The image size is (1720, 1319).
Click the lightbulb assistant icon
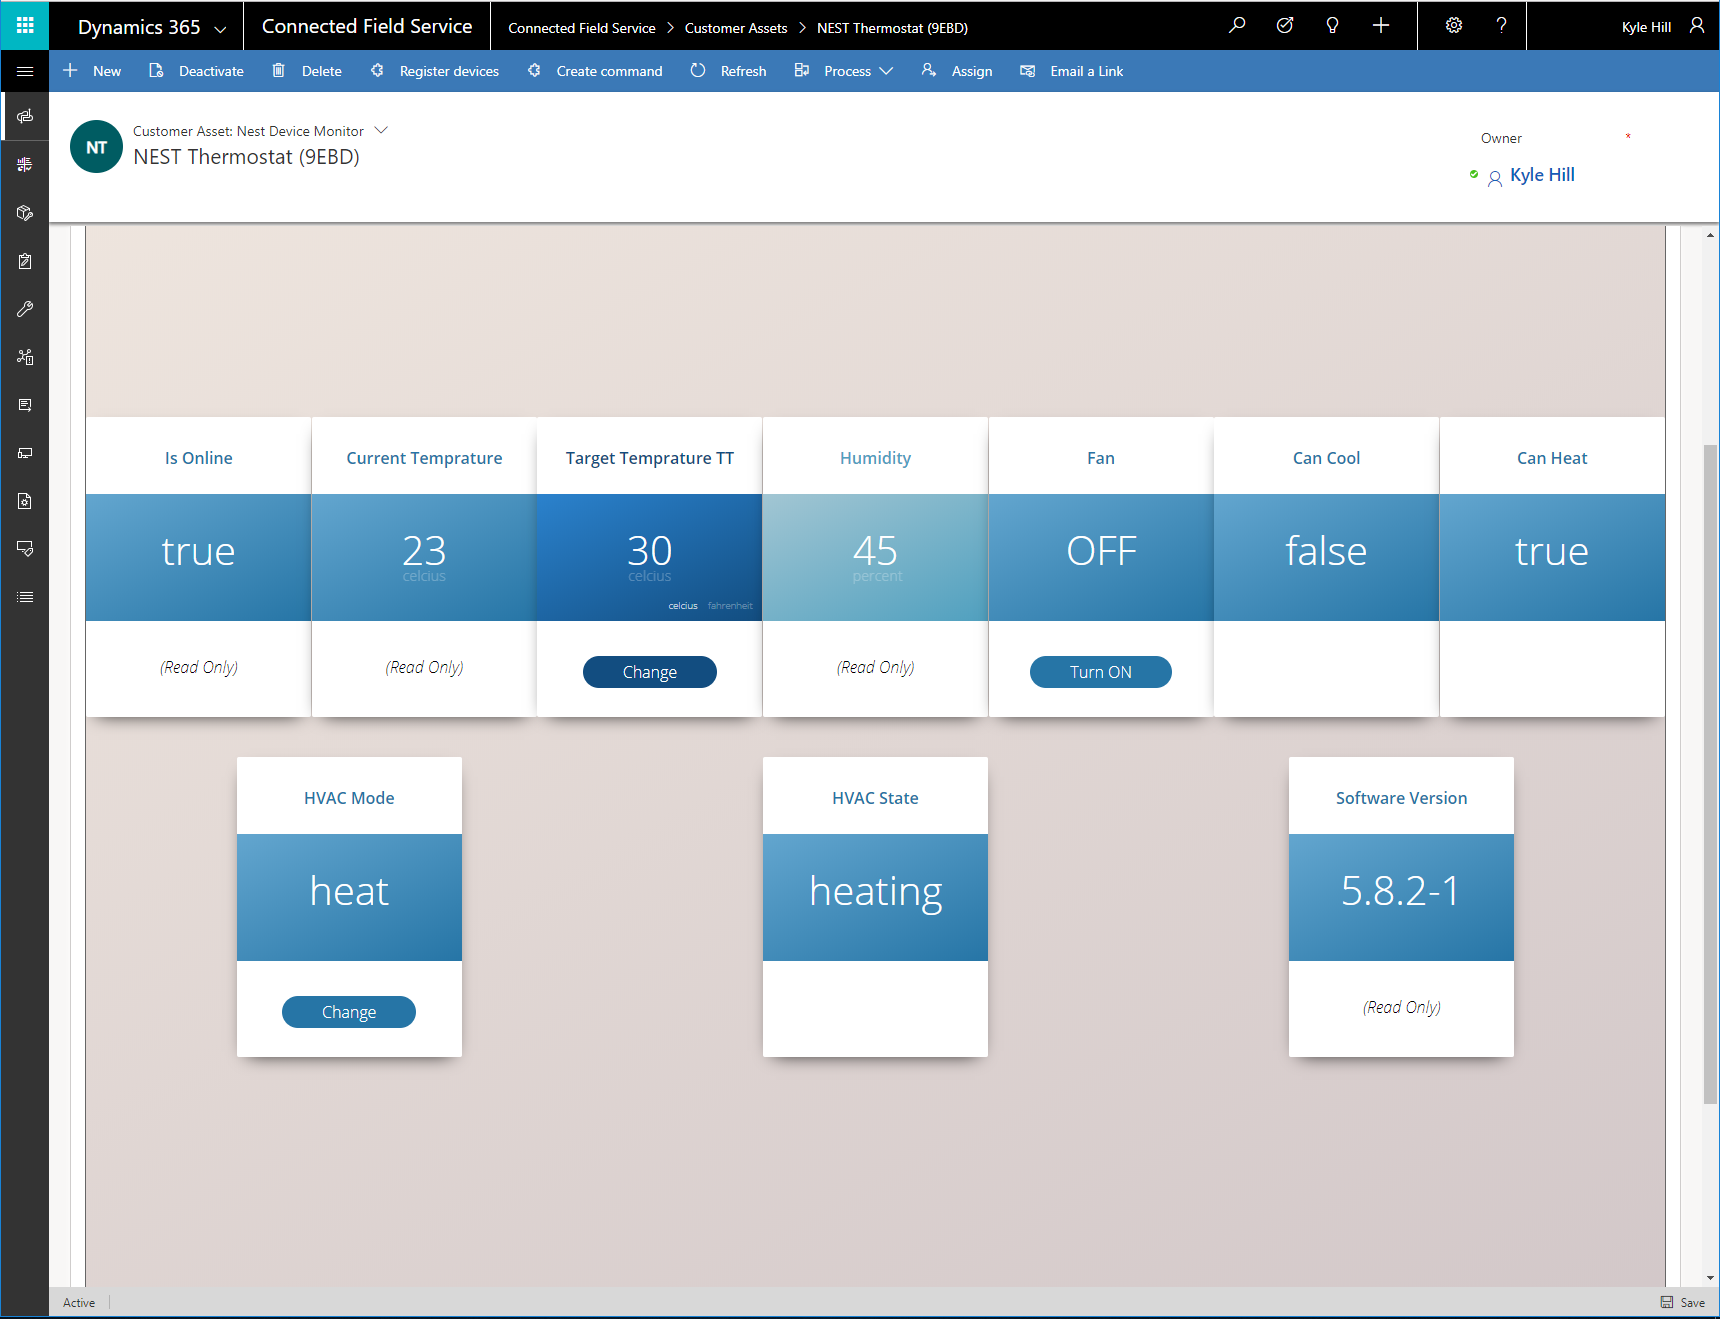[1332, 25]
